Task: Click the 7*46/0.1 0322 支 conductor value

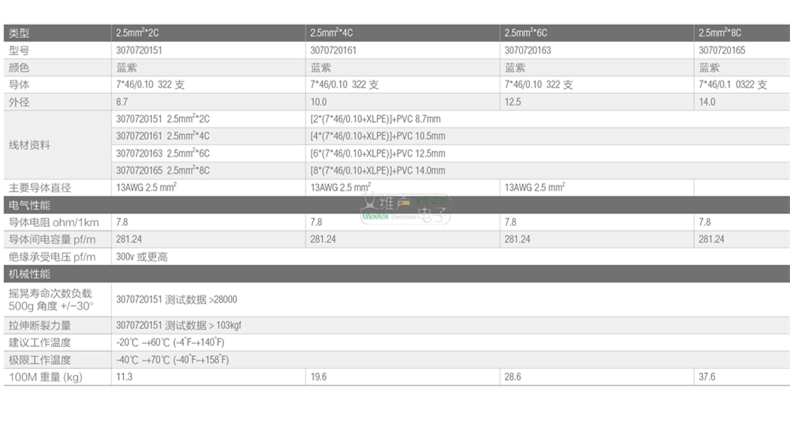Action: pyautogui.click(x=733, y=85)
